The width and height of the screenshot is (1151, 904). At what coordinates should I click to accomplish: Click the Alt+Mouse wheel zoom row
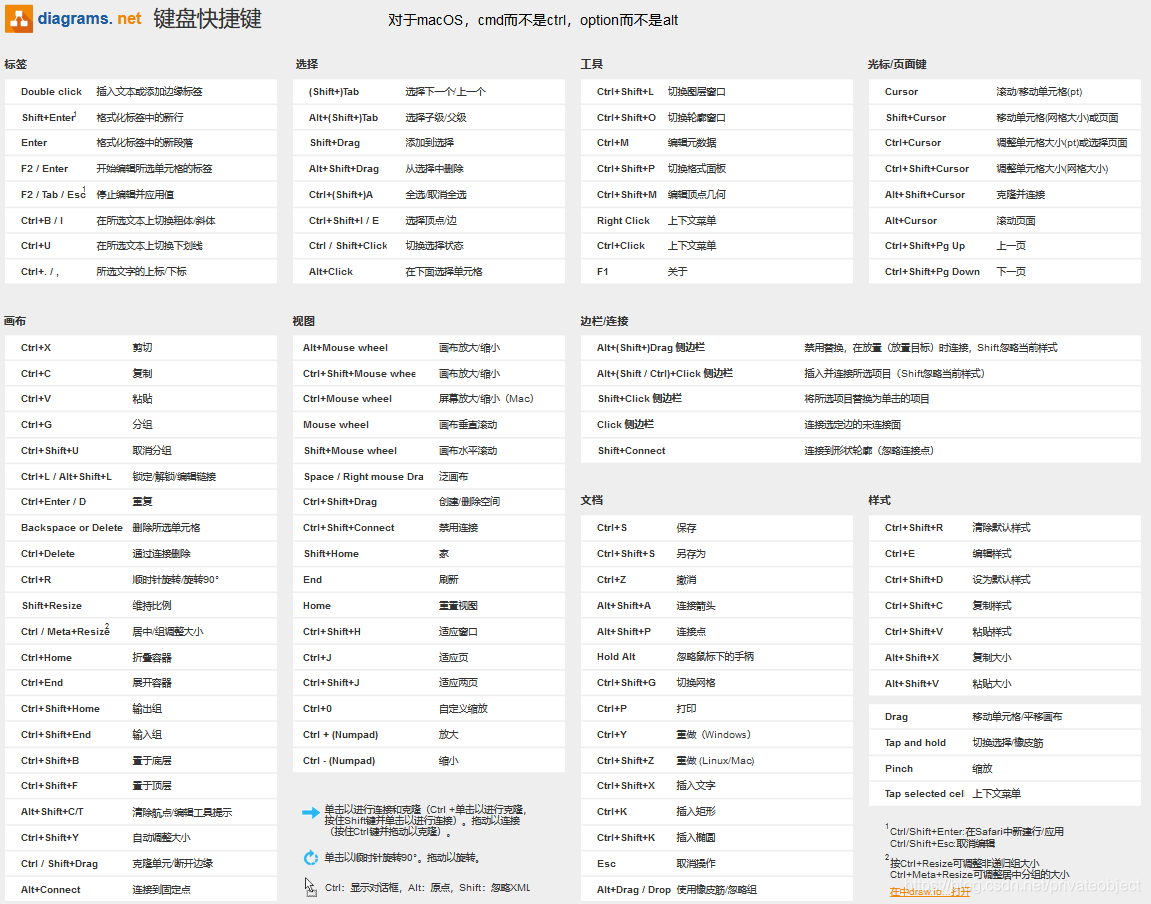pyautogui.click(x=429, y=348)
